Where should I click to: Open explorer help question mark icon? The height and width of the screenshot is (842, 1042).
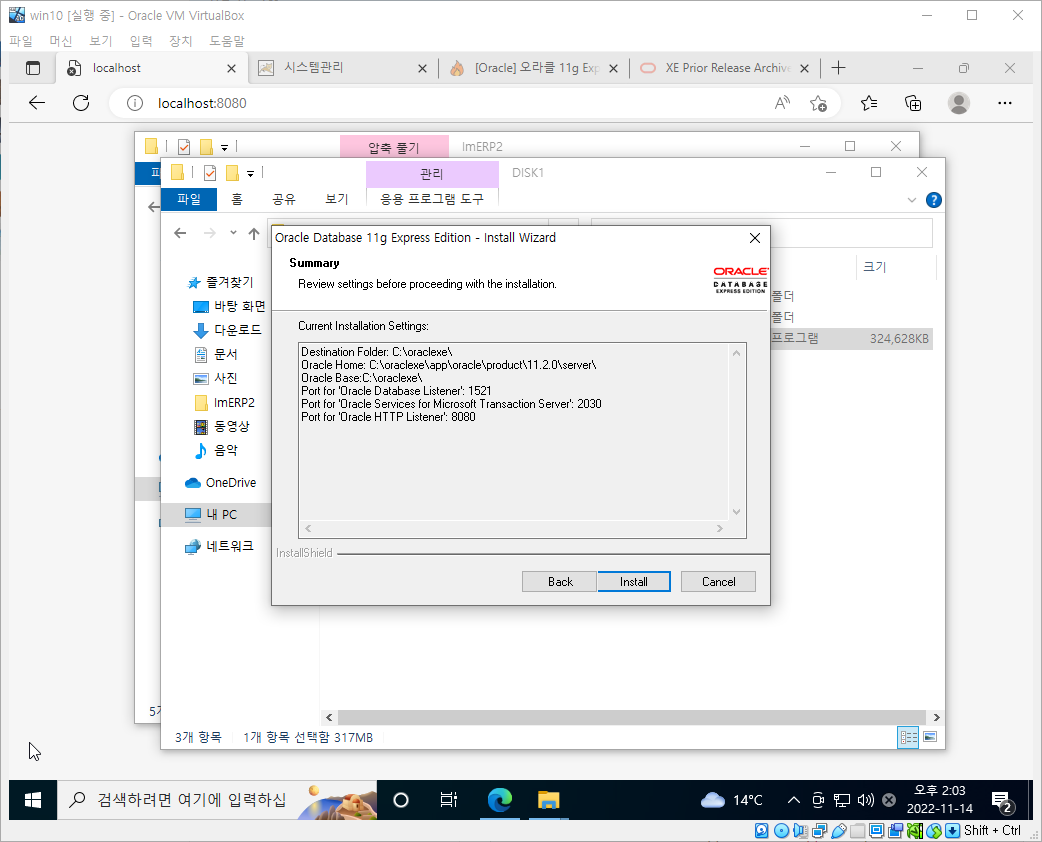[933, 200]
